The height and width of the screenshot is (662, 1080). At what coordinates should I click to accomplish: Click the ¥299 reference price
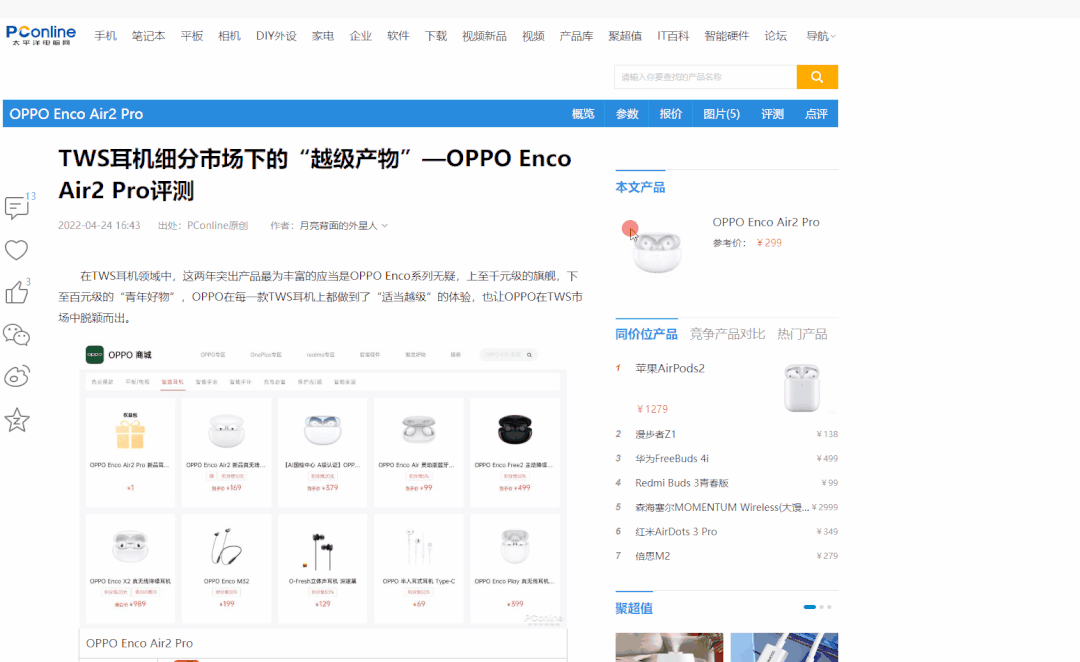[x=769, y=242]
